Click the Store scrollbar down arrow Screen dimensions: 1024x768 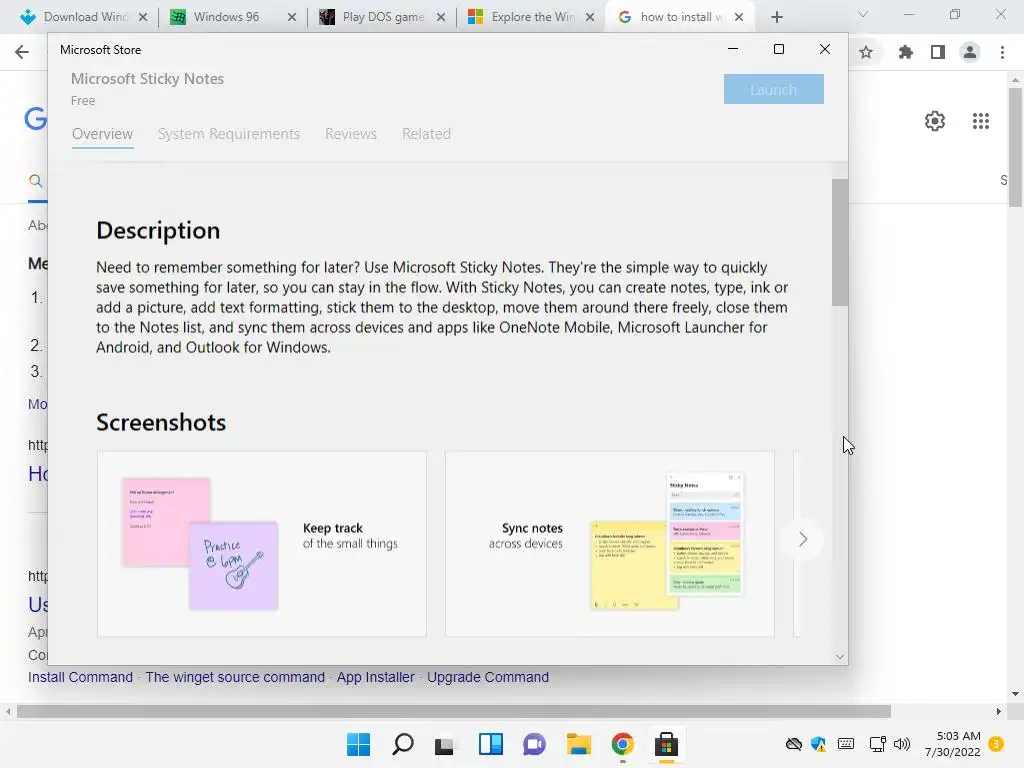pyautogui.click(x=840, y=656)
